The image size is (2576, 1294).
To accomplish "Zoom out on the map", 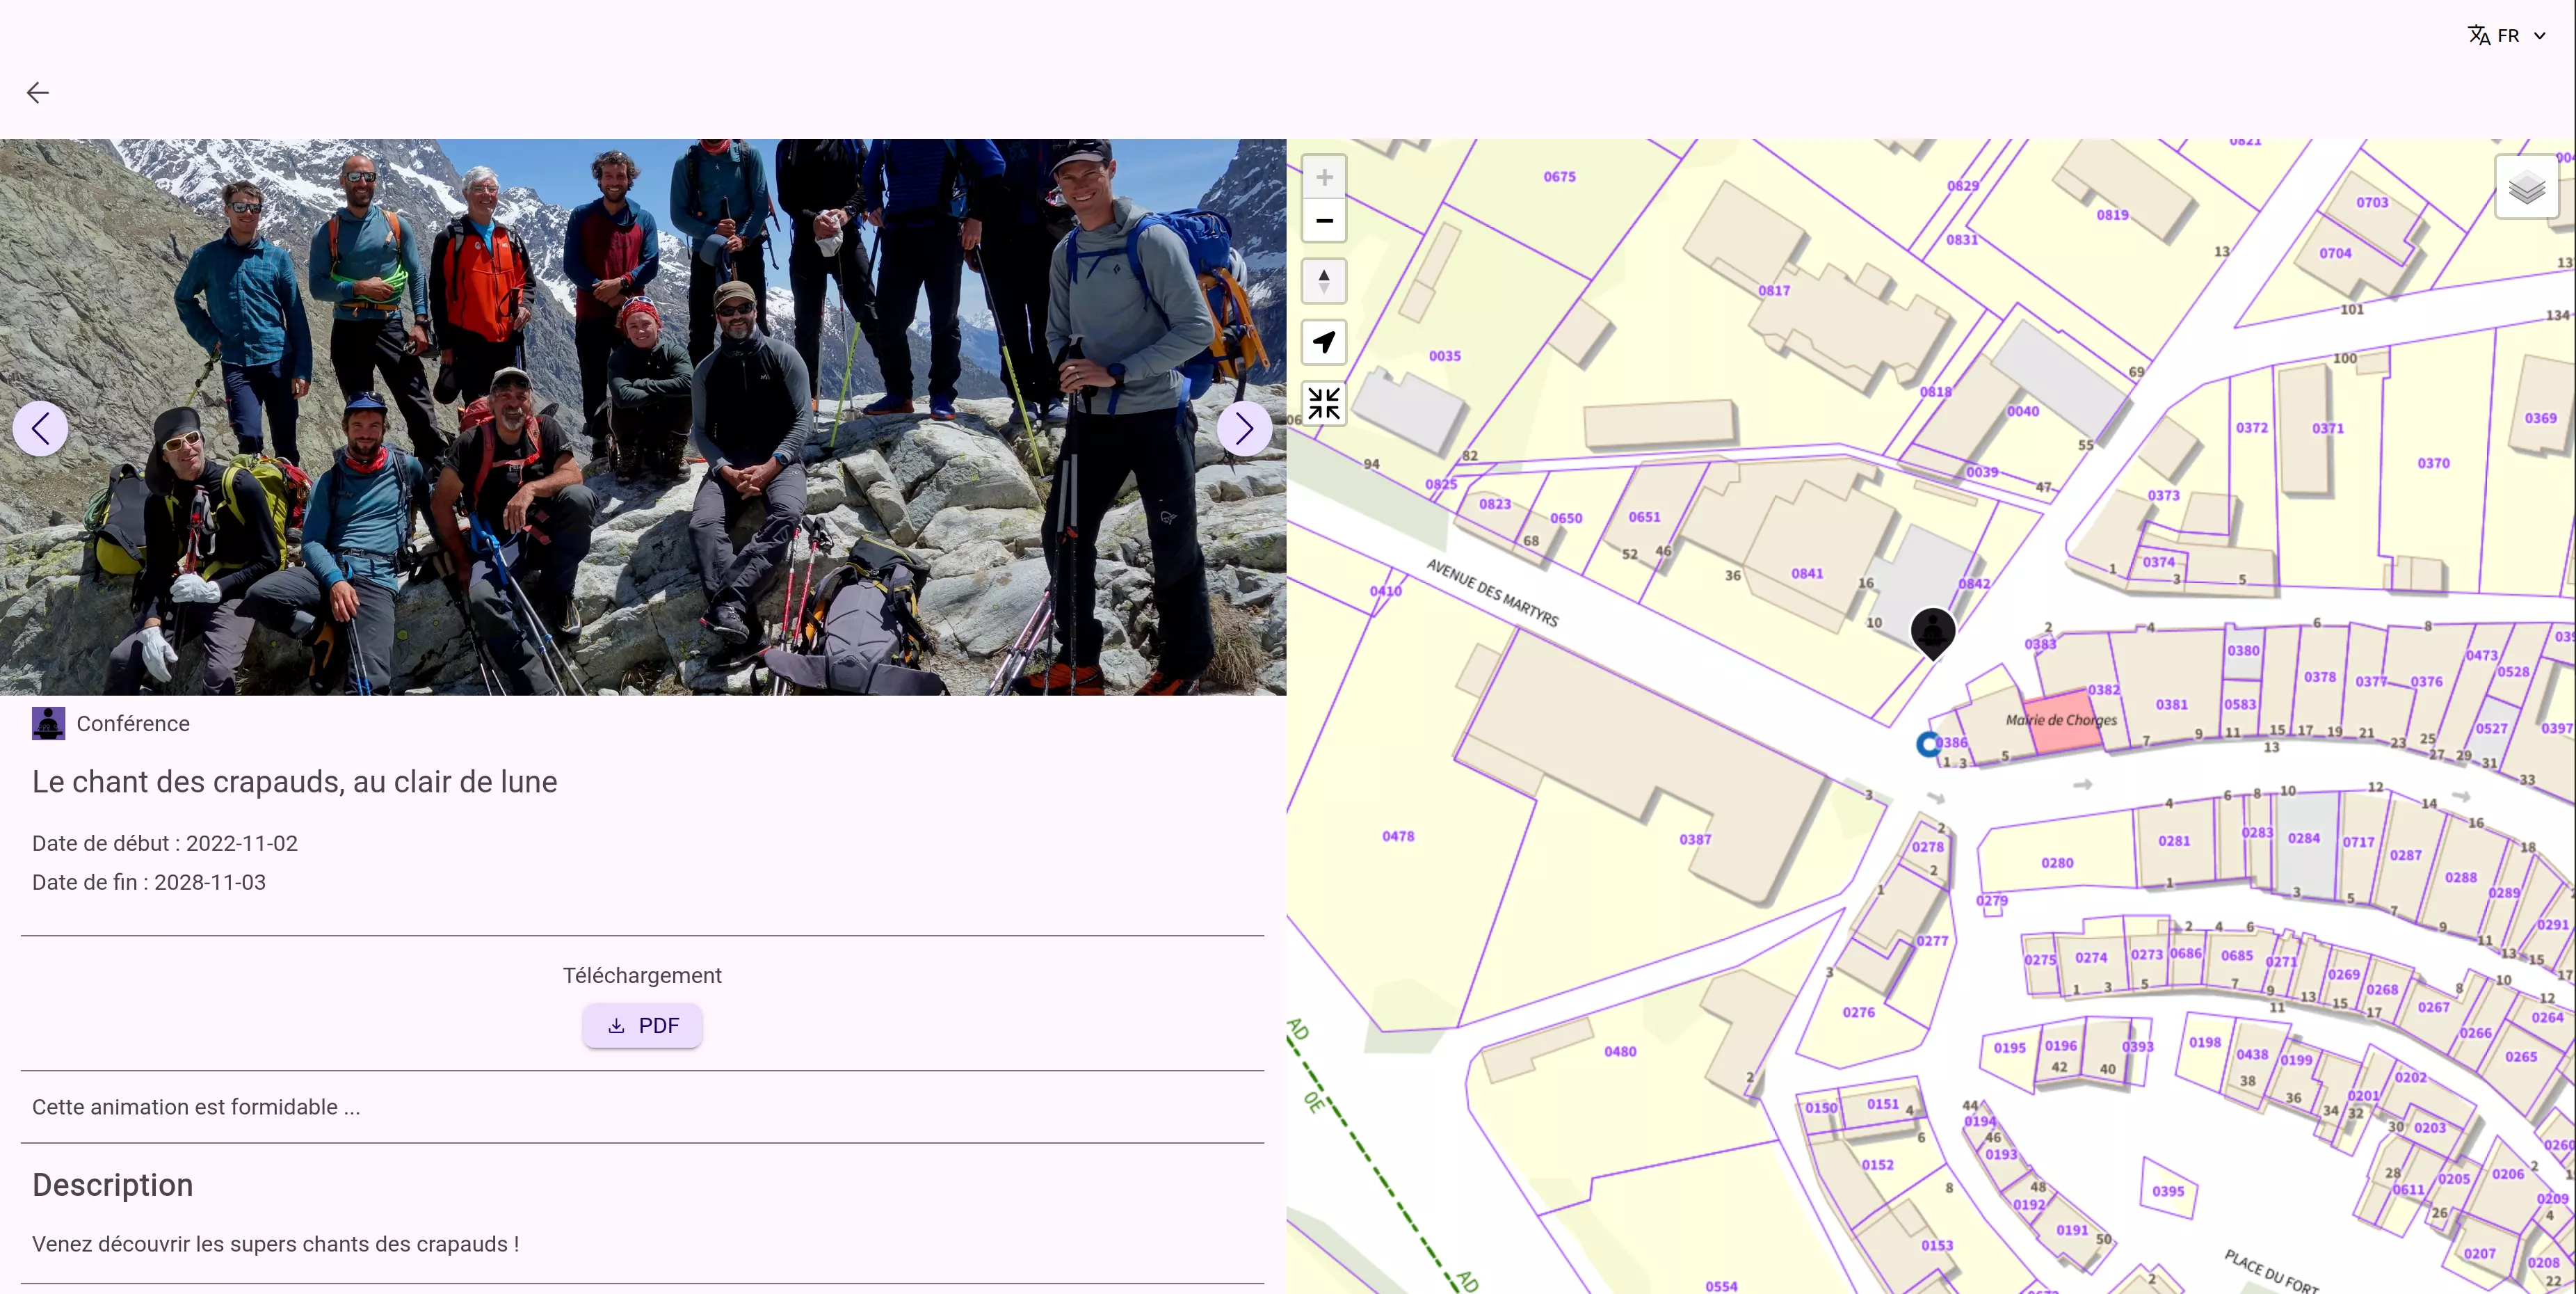I will [x=1324, y=221].
